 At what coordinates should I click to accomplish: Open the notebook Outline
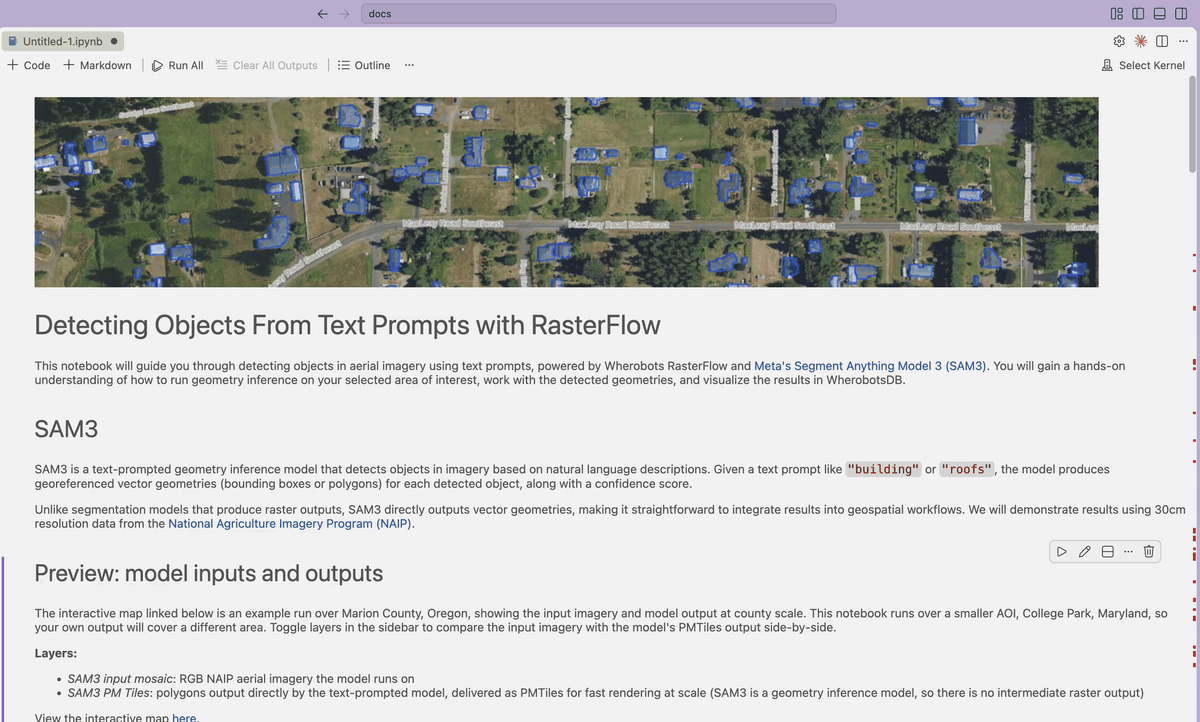364,65
